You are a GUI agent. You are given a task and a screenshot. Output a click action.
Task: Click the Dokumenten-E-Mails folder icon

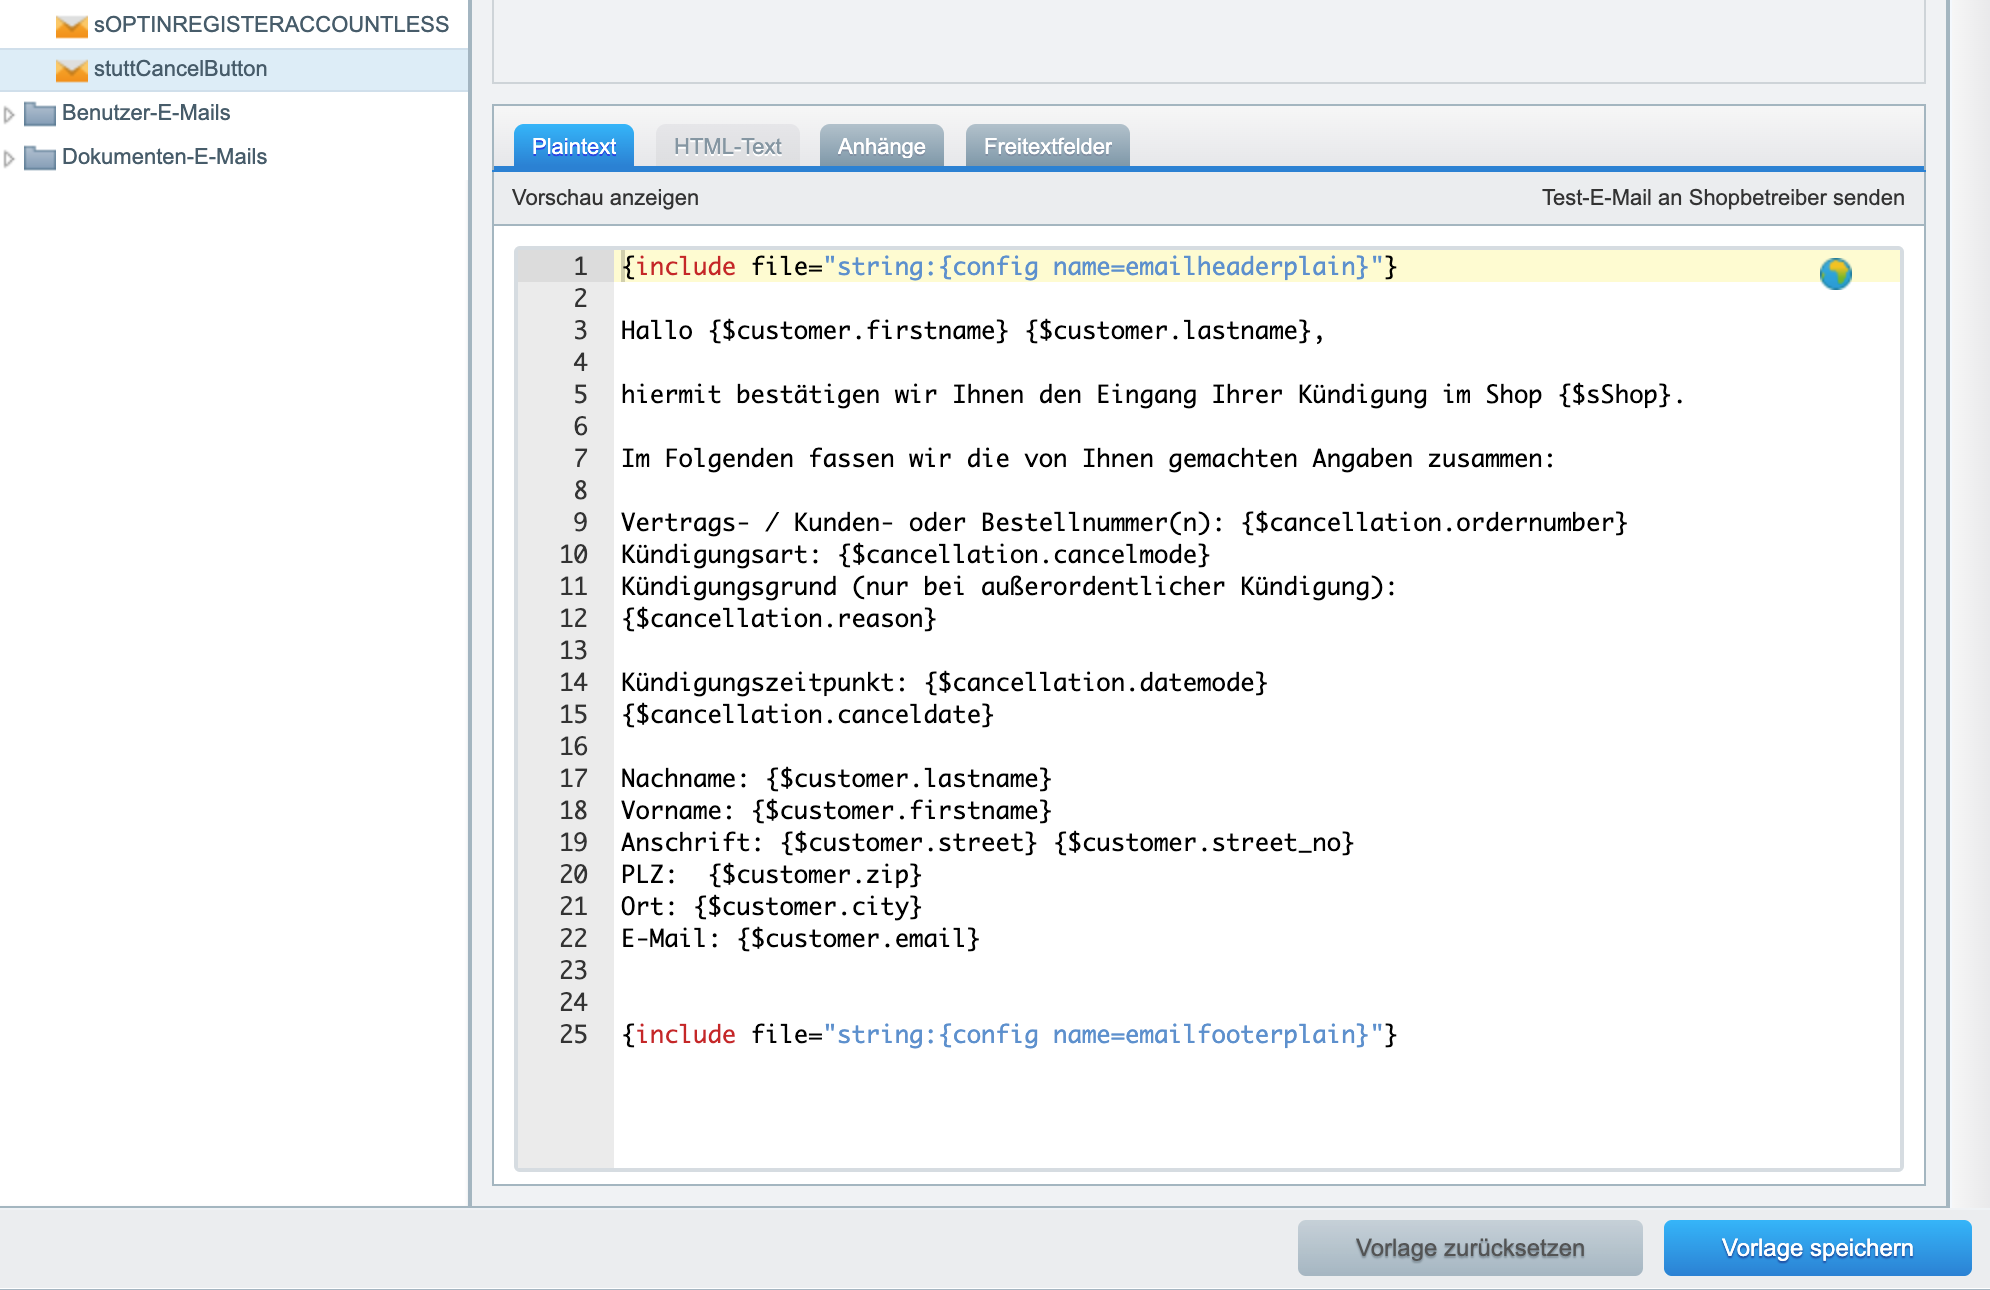[40, 157]
